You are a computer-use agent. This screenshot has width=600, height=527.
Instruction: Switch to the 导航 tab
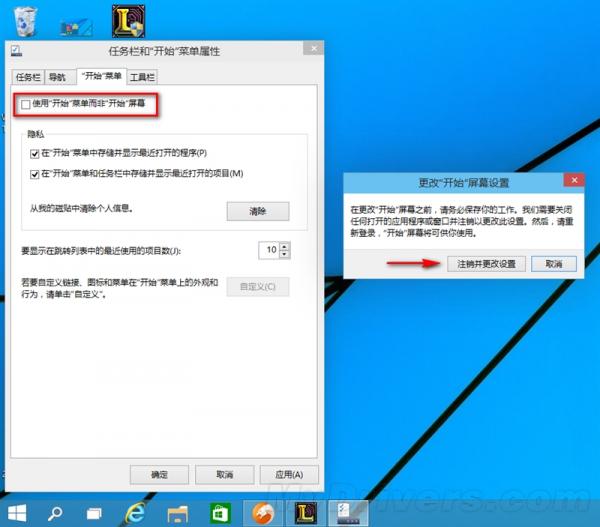click(59, 76)
